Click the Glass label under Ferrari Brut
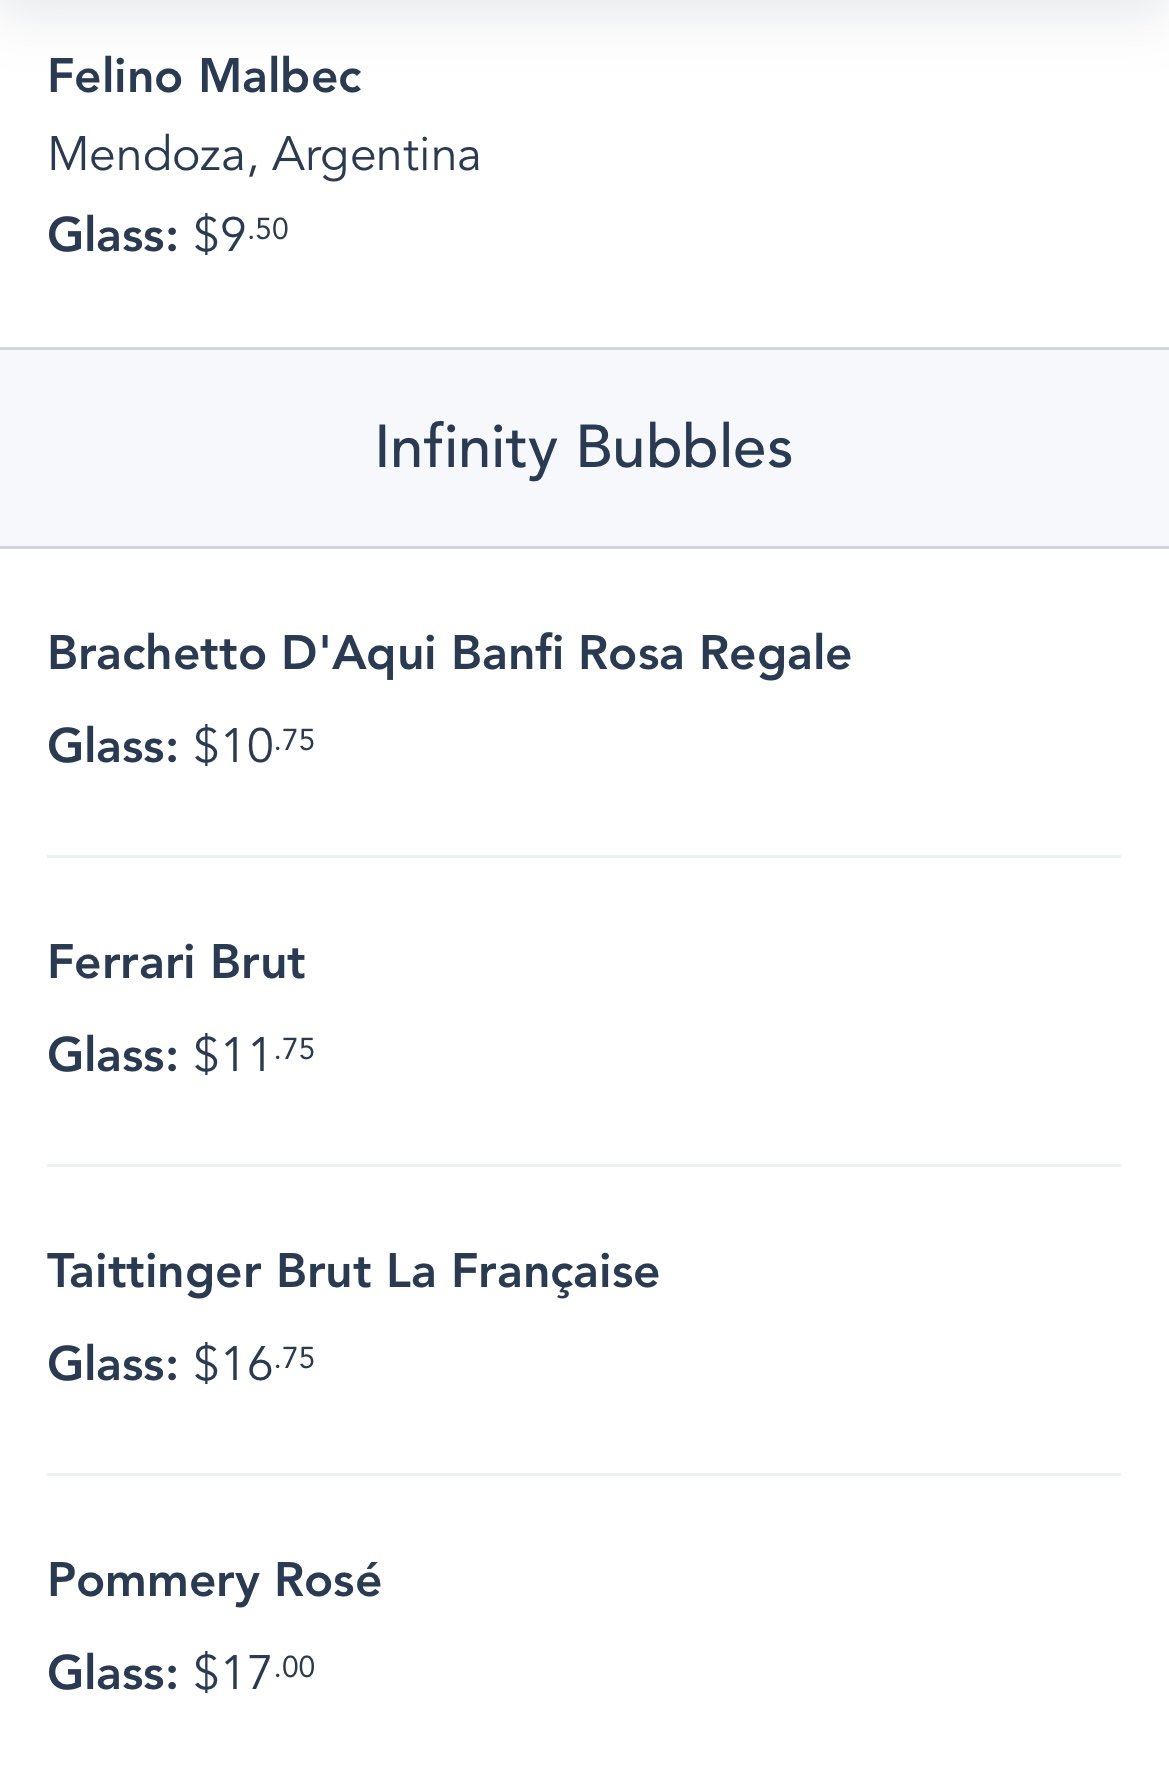Viewport: 1169px width, 1775px height. [x=112, y=1055]
